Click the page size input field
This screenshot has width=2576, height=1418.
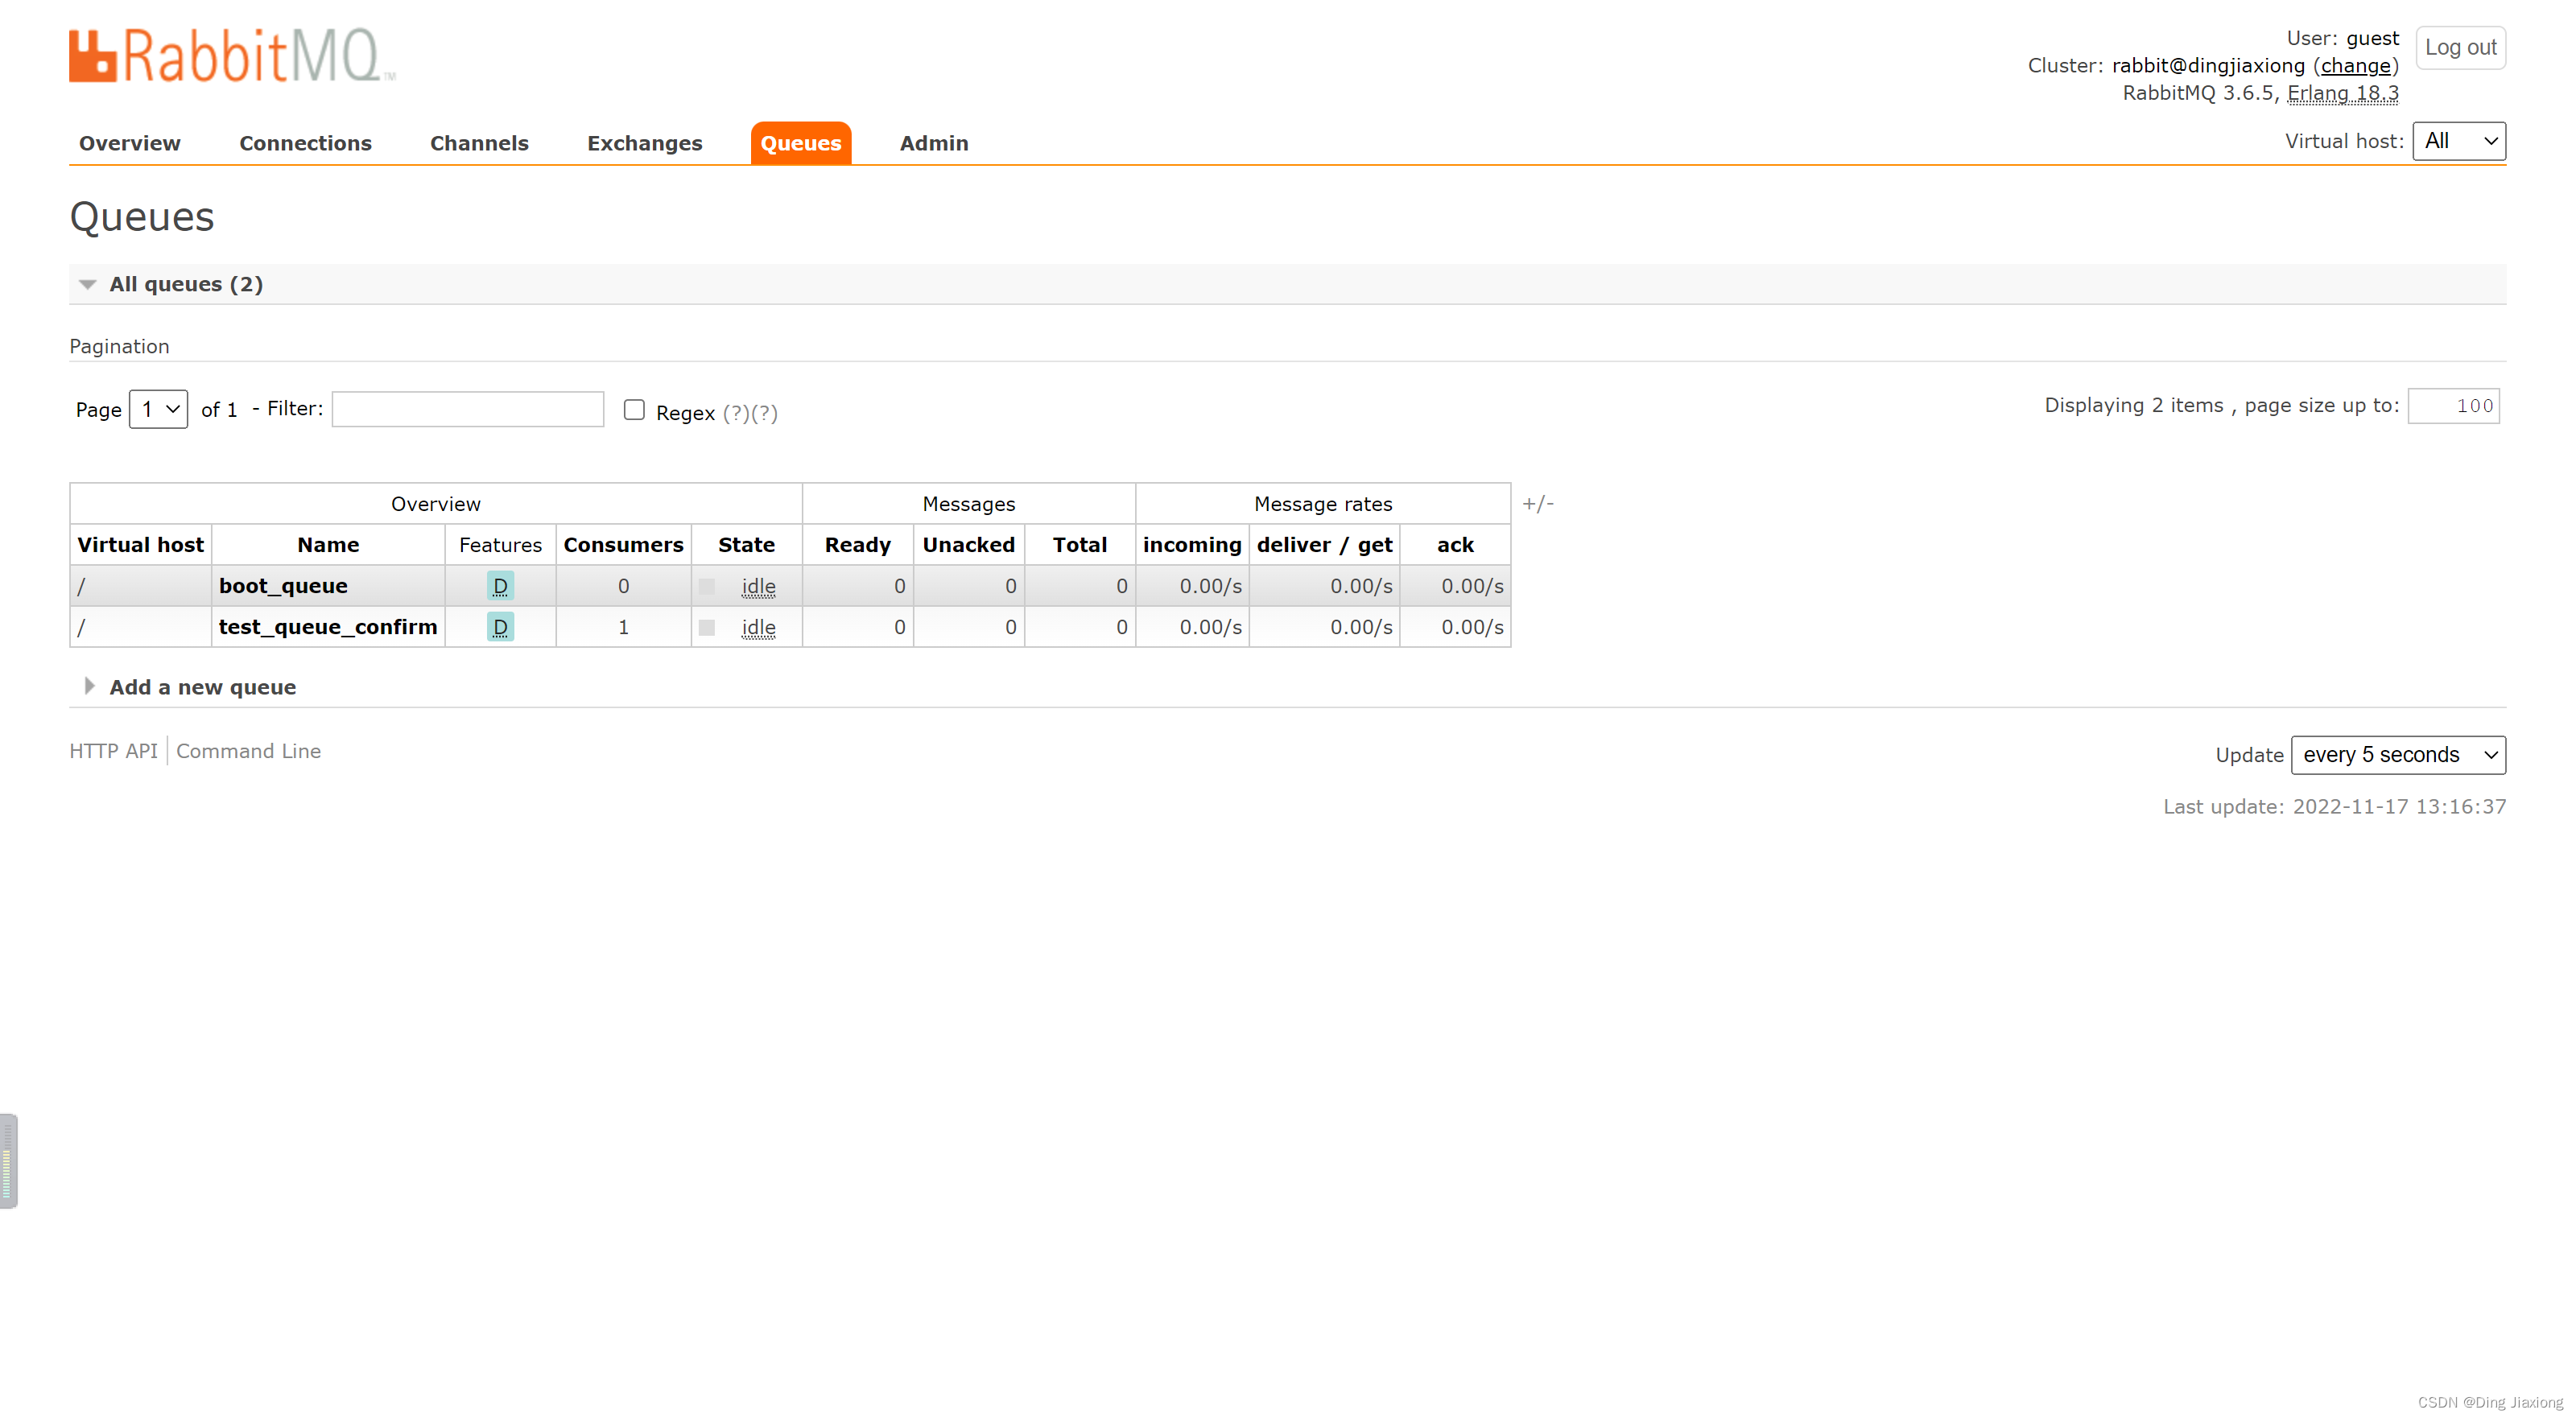[x=2453, y=406]
